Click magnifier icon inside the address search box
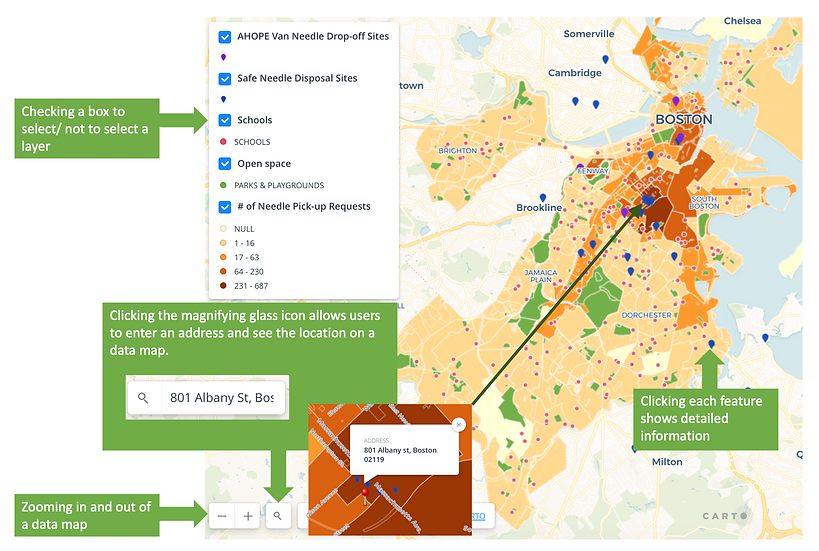This screenshot has width=819, height=551. [143, 398]
